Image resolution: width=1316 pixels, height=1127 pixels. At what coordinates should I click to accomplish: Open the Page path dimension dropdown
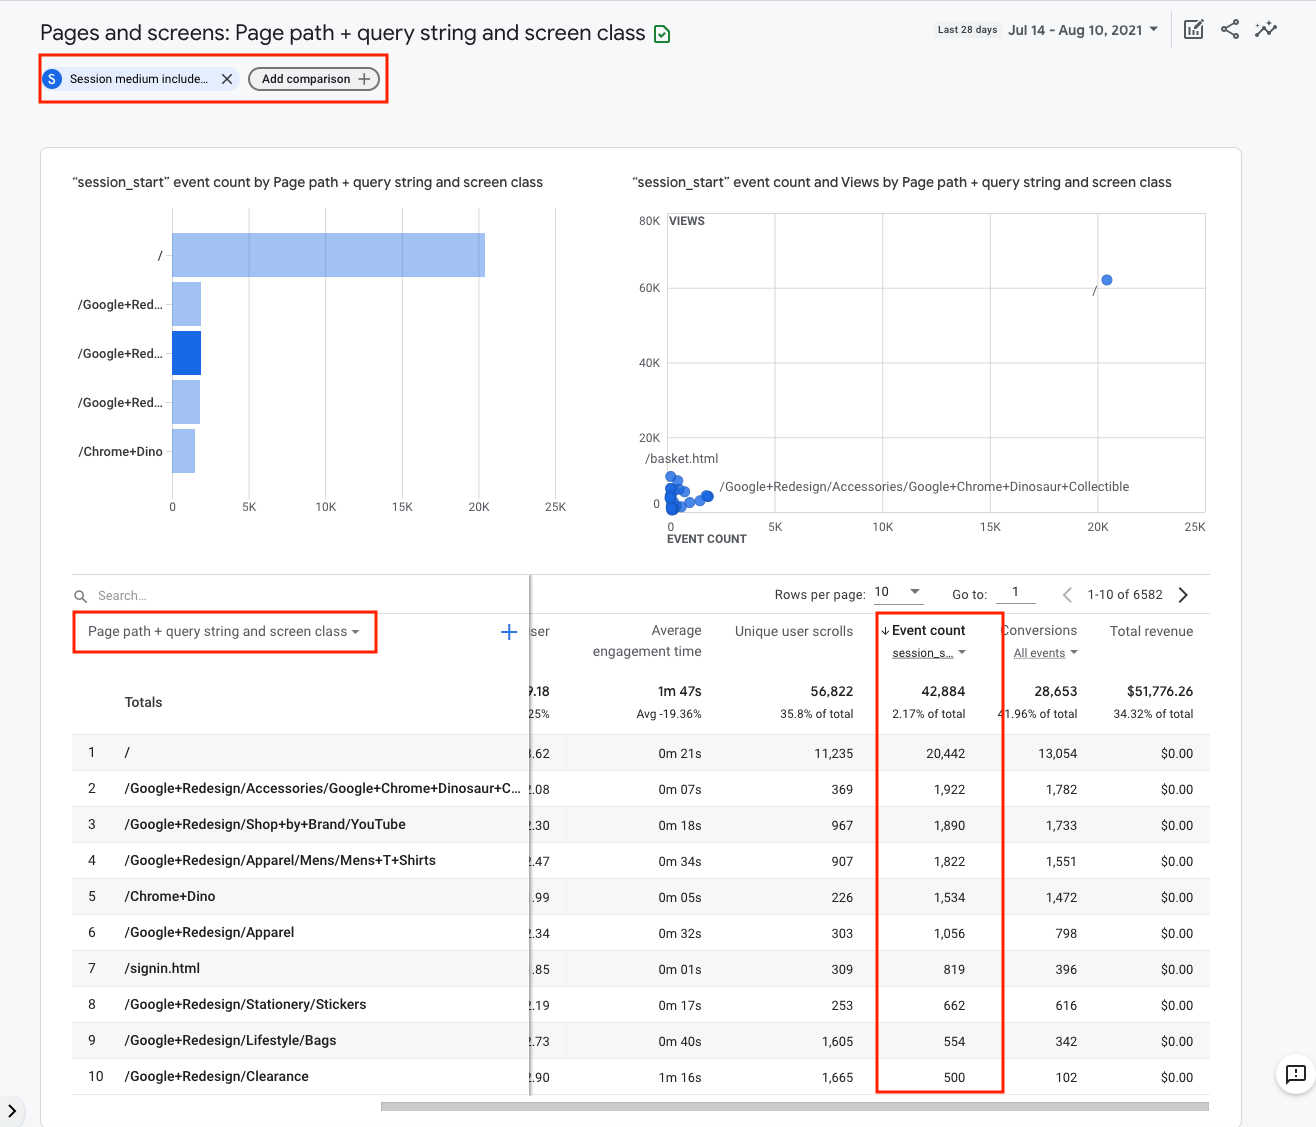click(224, 631)
